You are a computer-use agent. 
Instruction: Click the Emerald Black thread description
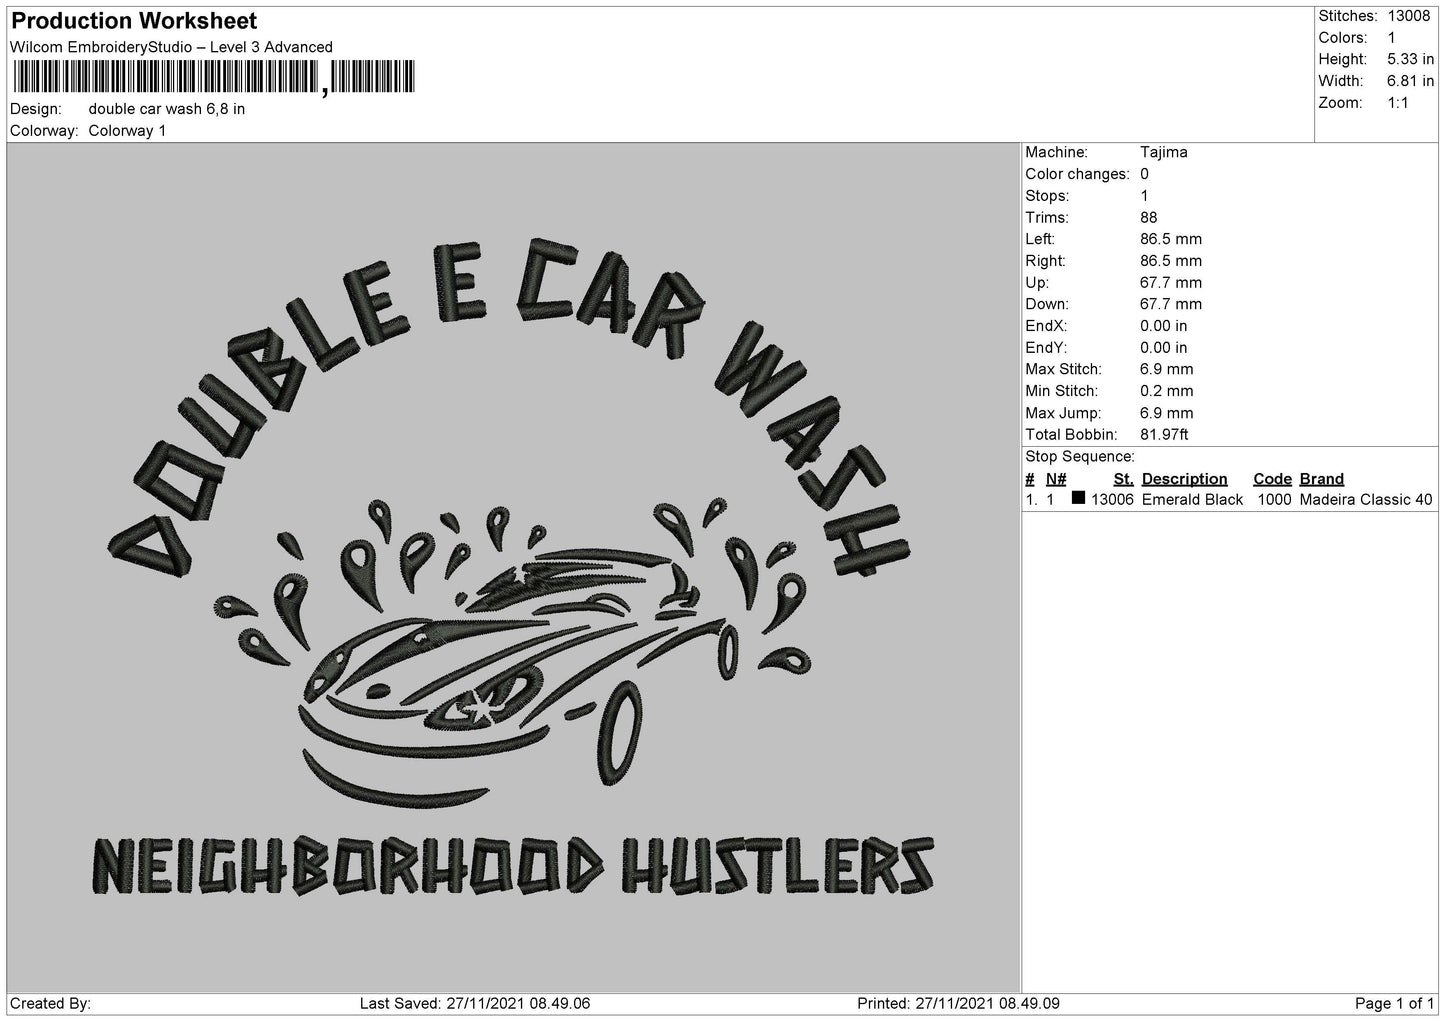pos(1193,500)
